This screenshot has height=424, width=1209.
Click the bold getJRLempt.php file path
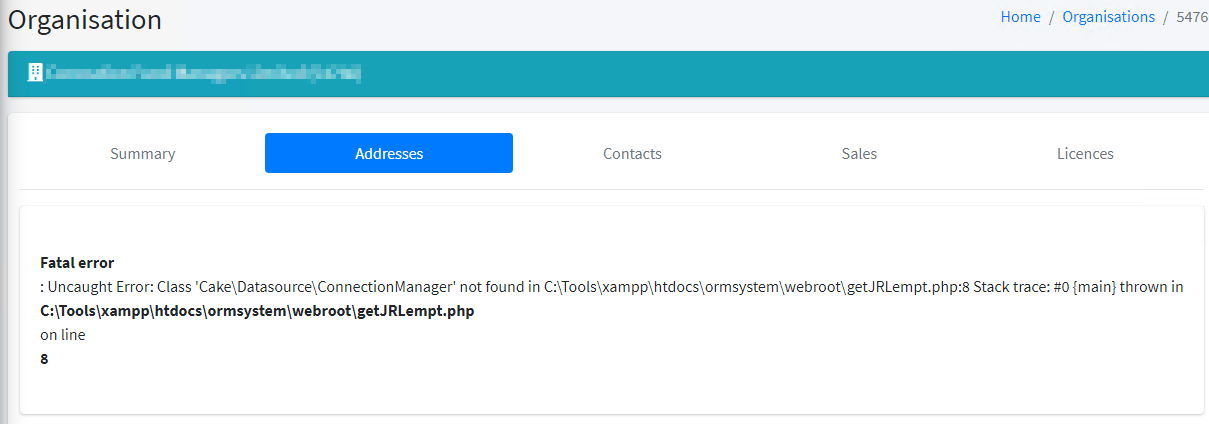click(x=257, y=311)
